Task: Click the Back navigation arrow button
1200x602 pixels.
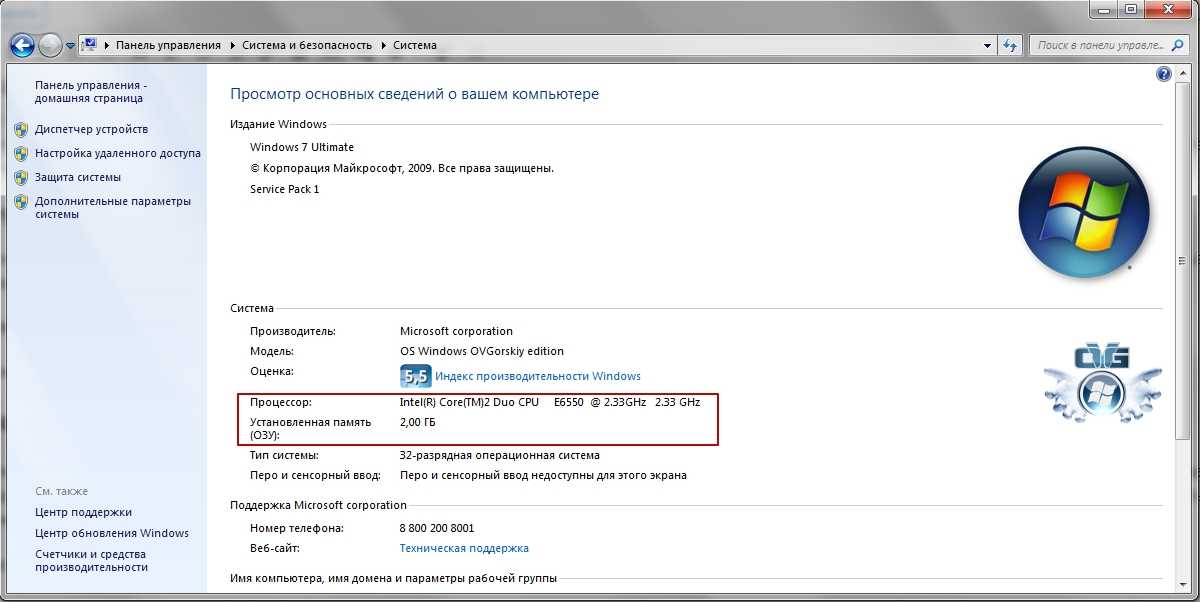Action: pyautogui.click(x=22, y=45)
